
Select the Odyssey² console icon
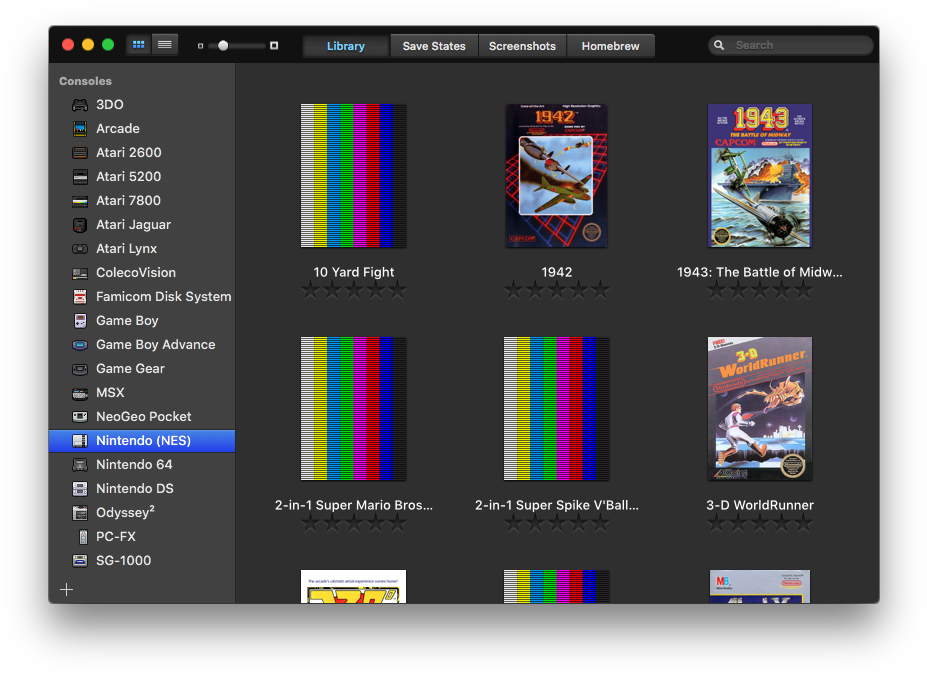(80, 513)
